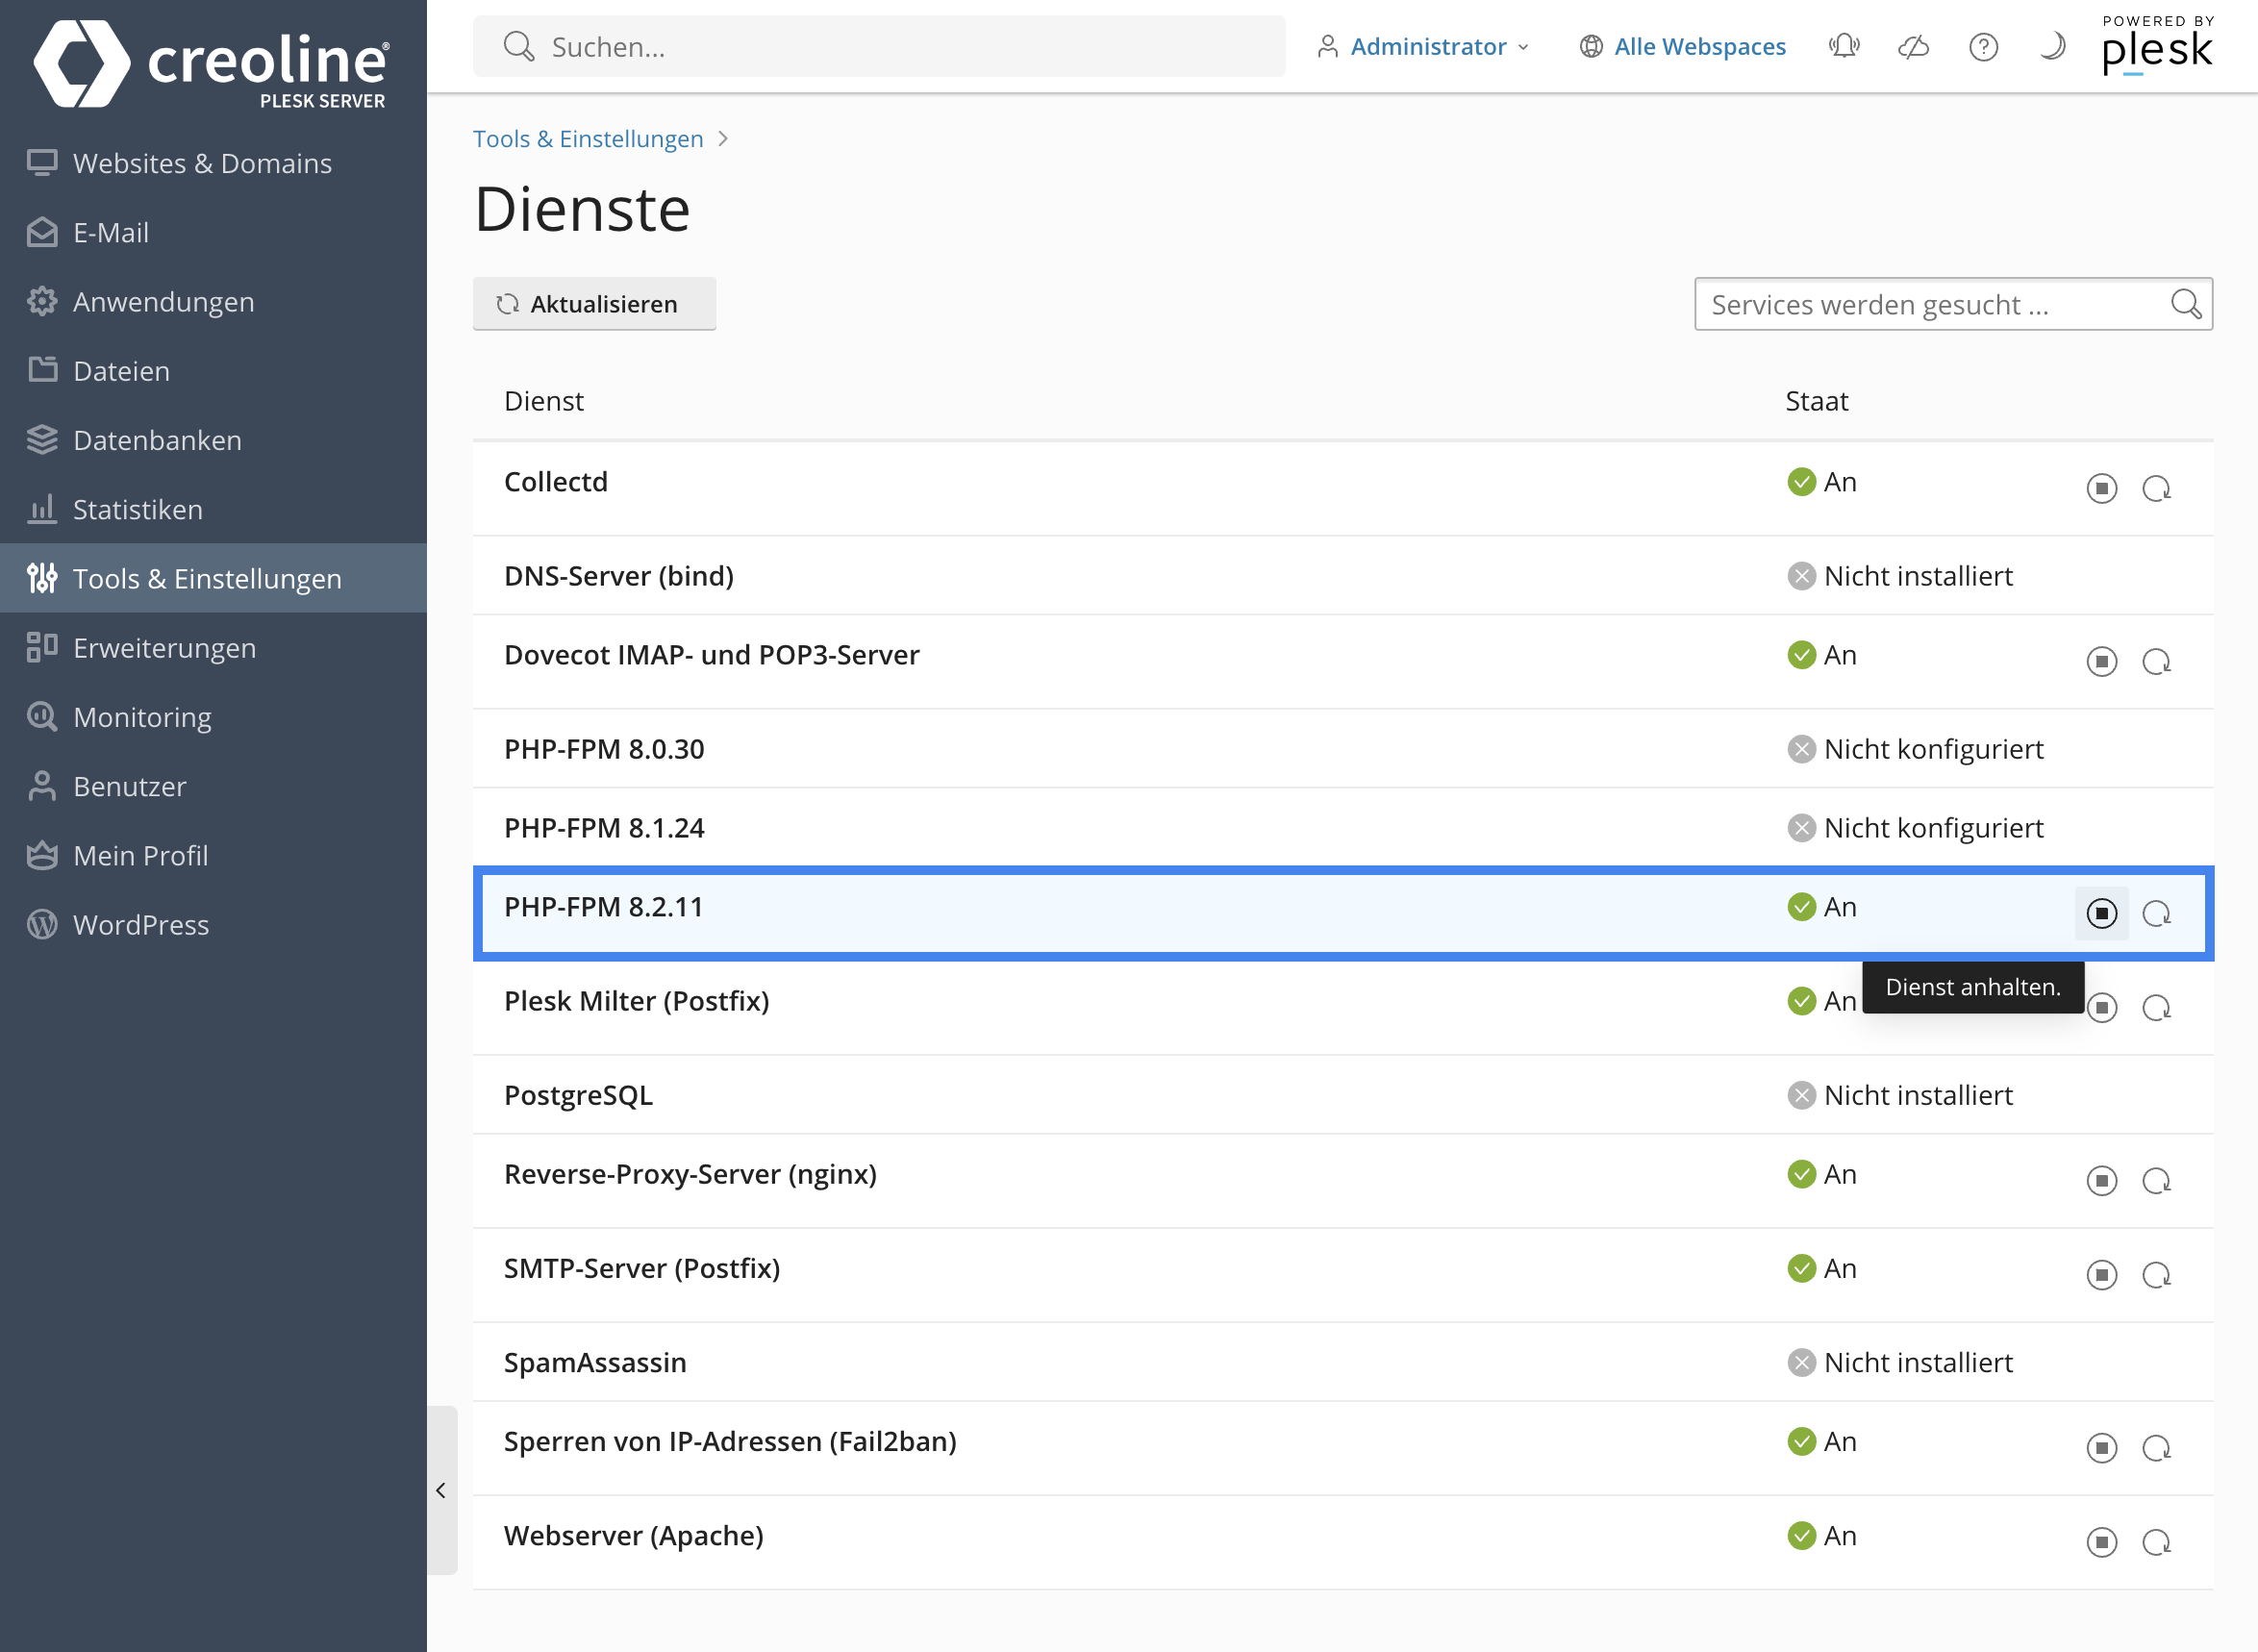Click the DNS-Server (bind) row name

[x=618, y=575]
